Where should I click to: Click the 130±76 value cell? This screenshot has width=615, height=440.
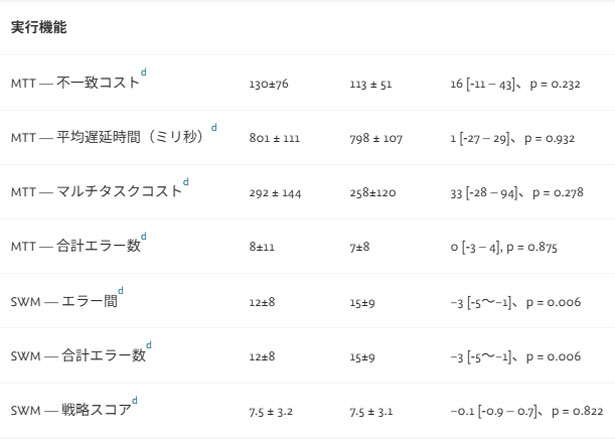[x=269, y=85]
